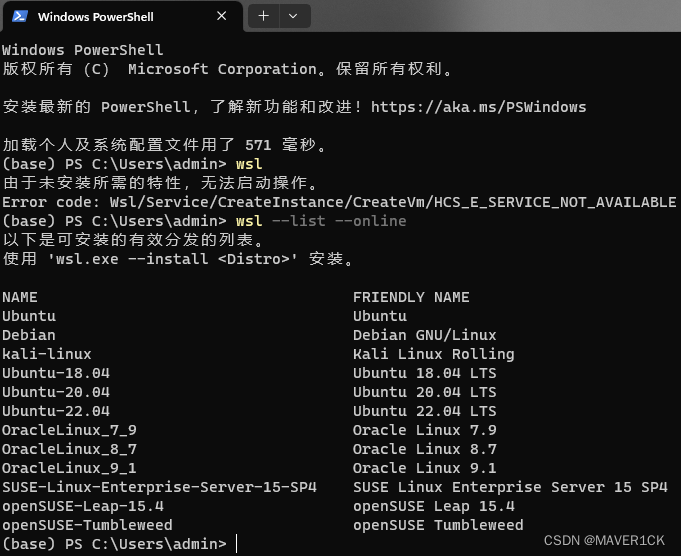Viewport: 681px width, 556px height.
Task: Expand the new tab profile dropdown arrow
Action: (293, 16)
